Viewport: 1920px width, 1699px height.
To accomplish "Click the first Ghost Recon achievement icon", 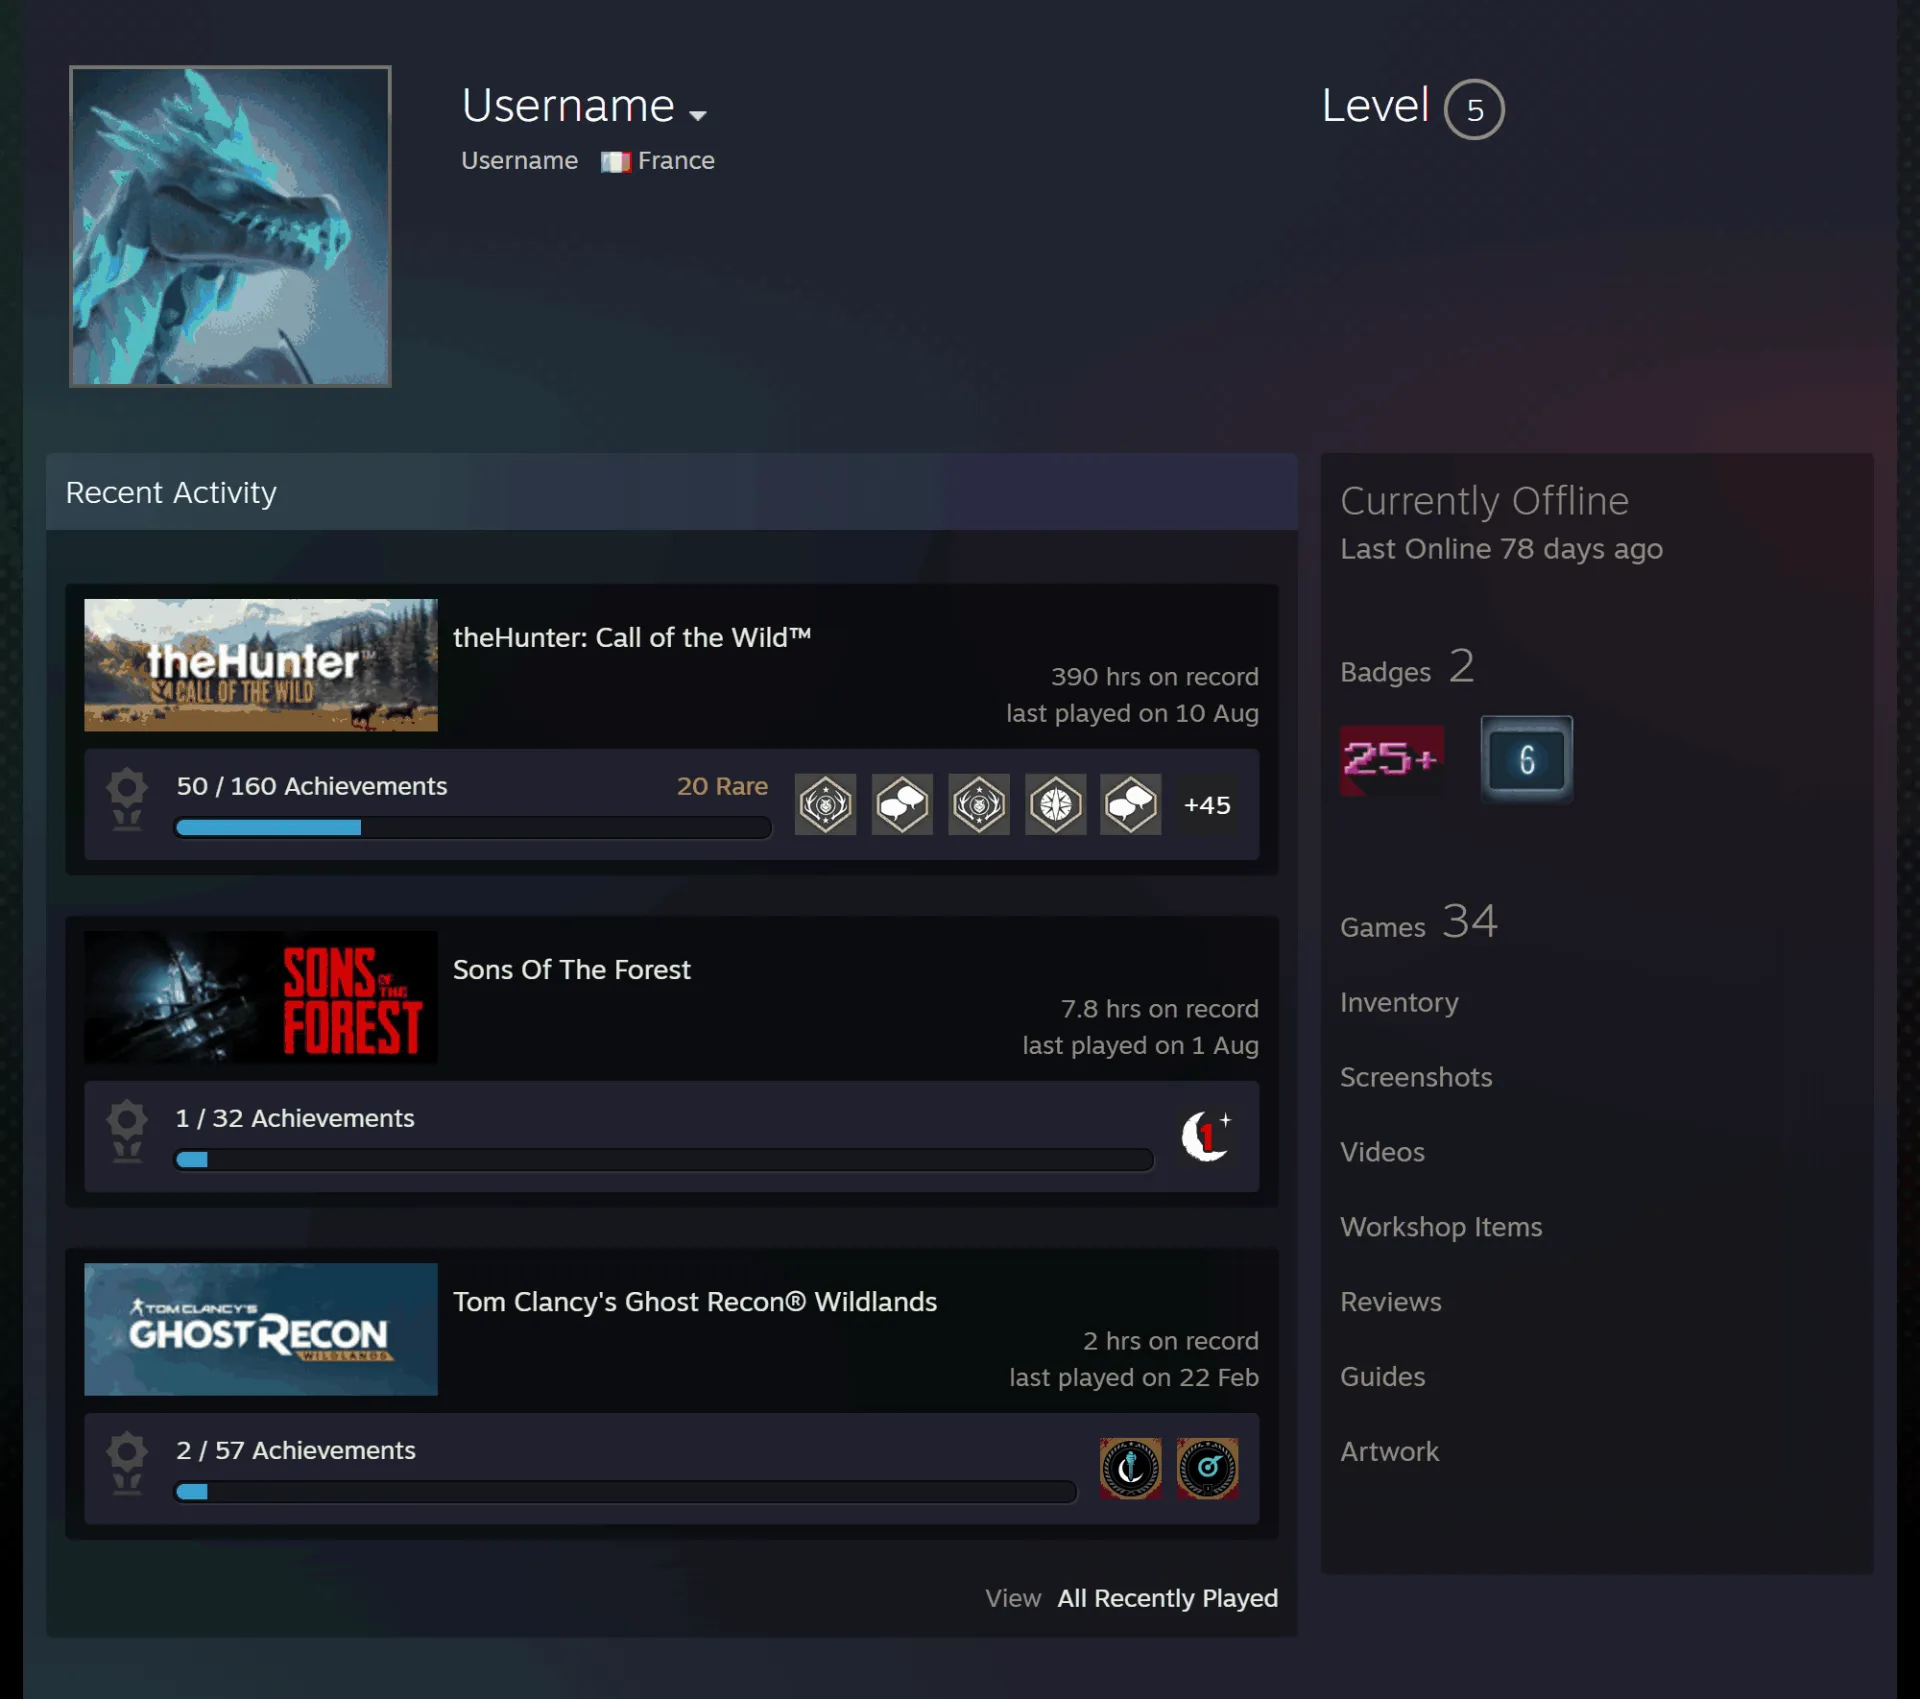I will [x=1131, y=1468].
